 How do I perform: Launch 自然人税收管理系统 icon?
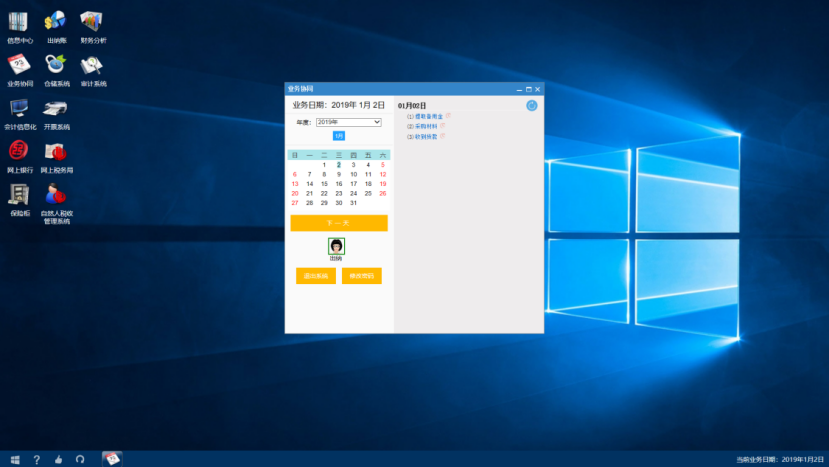[x=56, y=204]
